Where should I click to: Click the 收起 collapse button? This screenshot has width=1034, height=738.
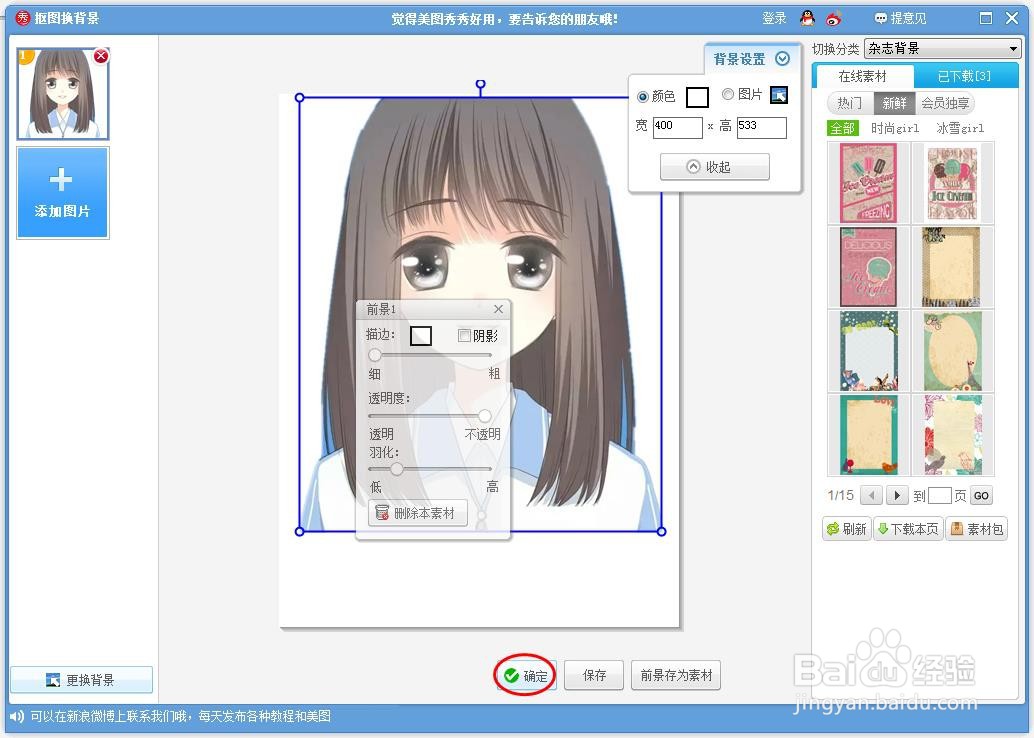(714, 167)
